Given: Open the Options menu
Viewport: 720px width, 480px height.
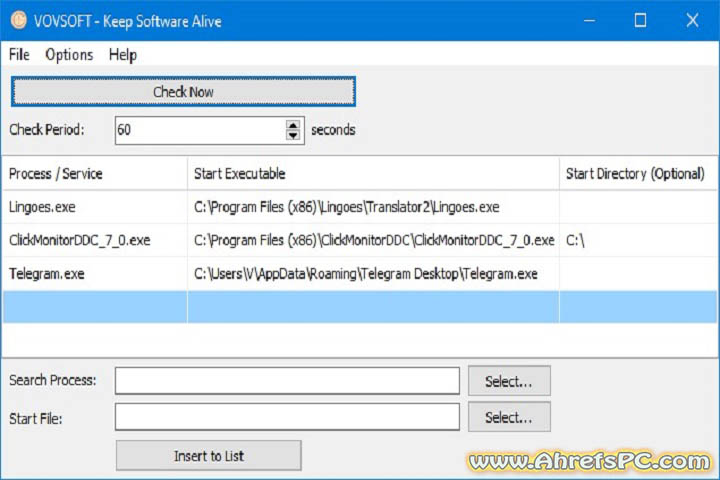Looking at the screenshot, I should pyautogui.click(x=69, y=55).
